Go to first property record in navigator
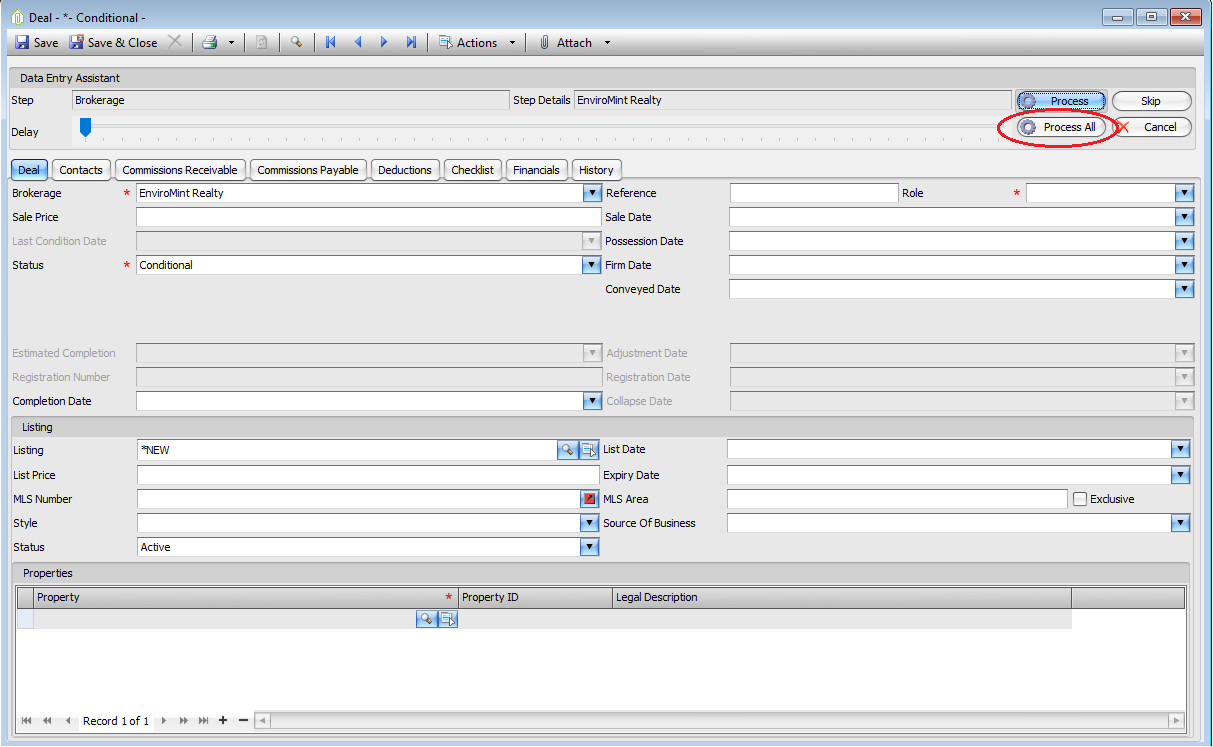 point(26,721)
